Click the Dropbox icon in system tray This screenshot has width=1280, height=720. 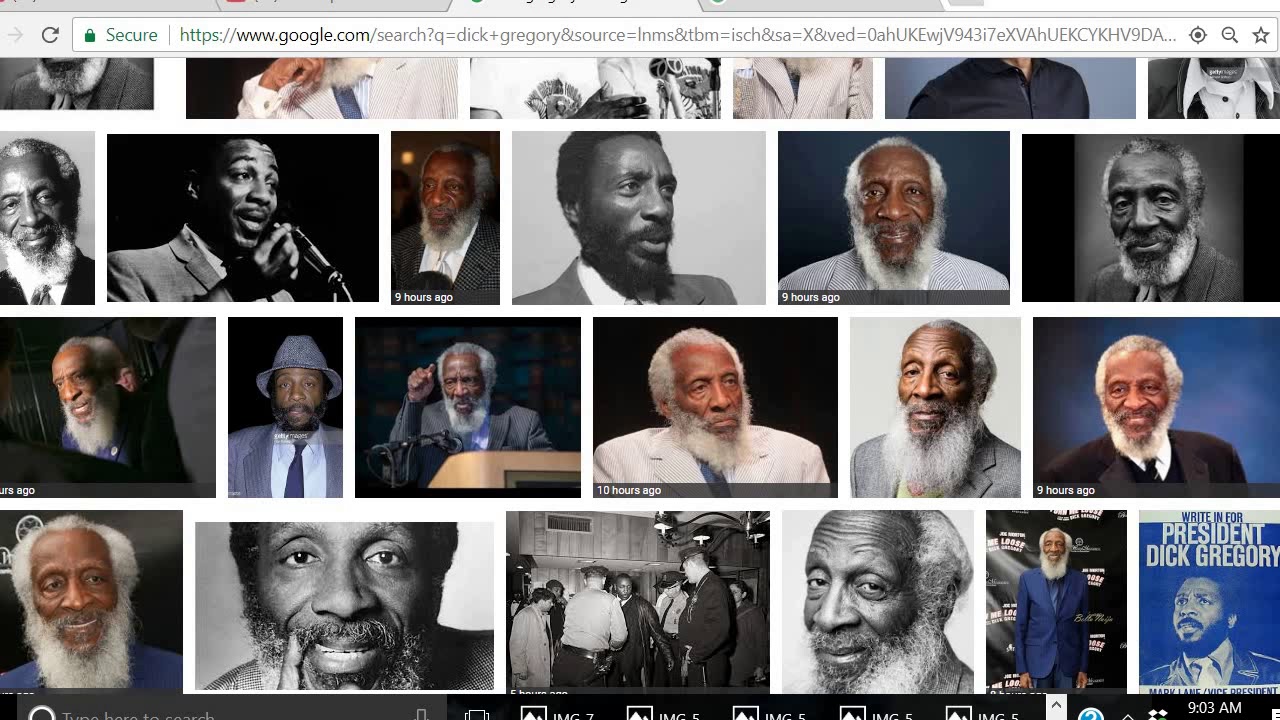tap(1158, 714)
